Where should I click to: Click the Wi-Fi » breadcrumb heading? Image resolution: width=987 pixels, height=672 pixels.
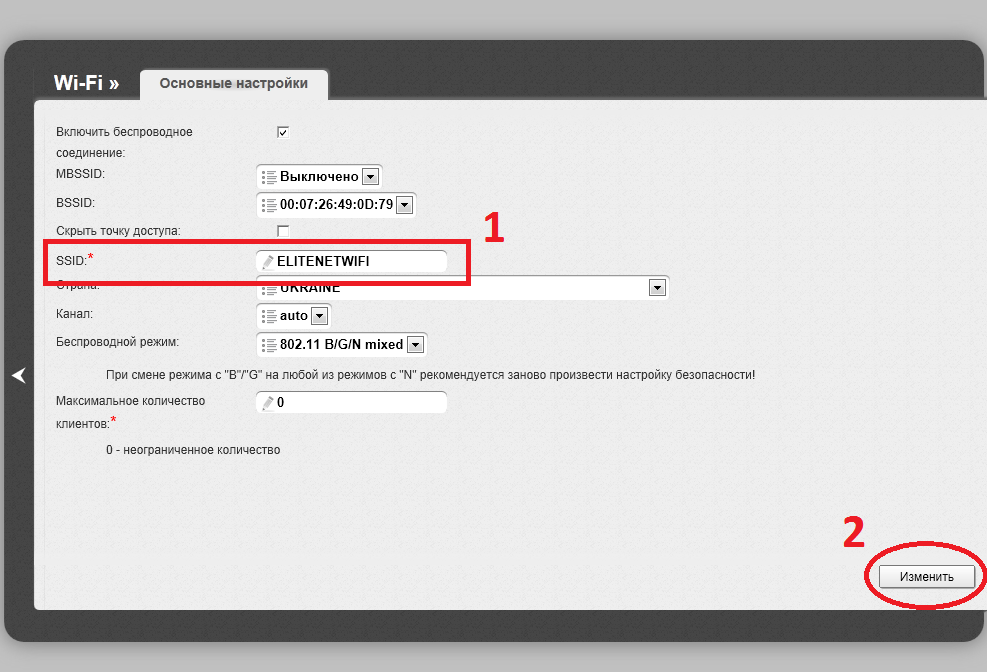coord(86,84)
